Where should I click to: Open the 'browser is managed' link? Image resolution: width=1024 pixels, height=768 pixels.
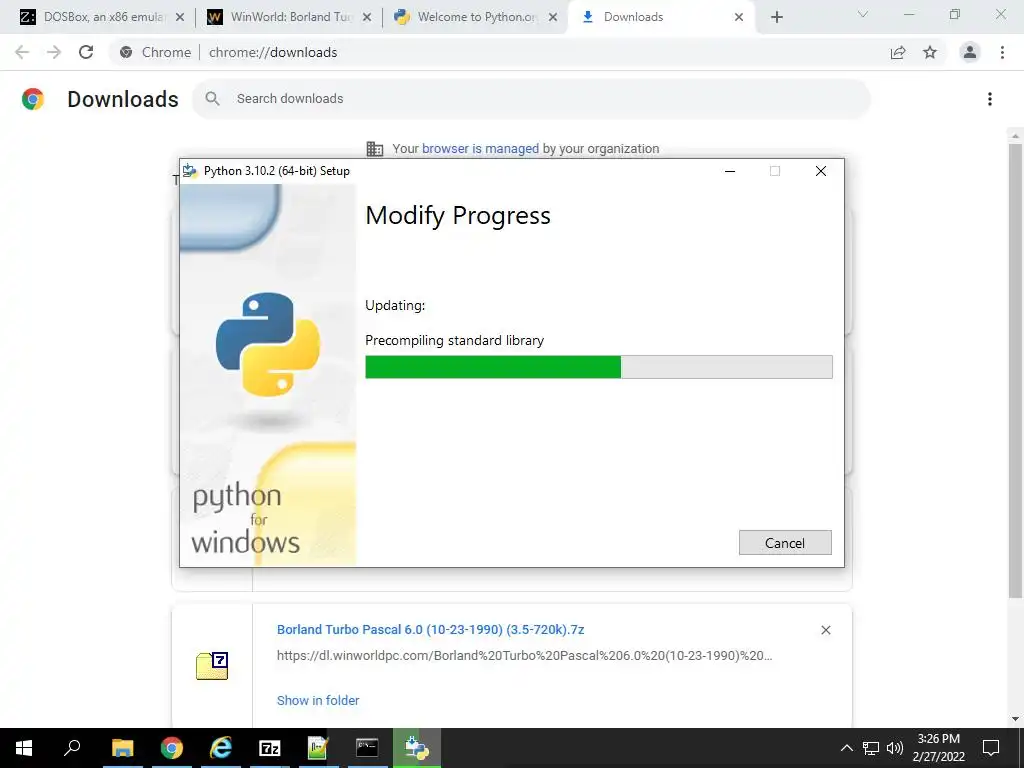click(x=480, y=149)
